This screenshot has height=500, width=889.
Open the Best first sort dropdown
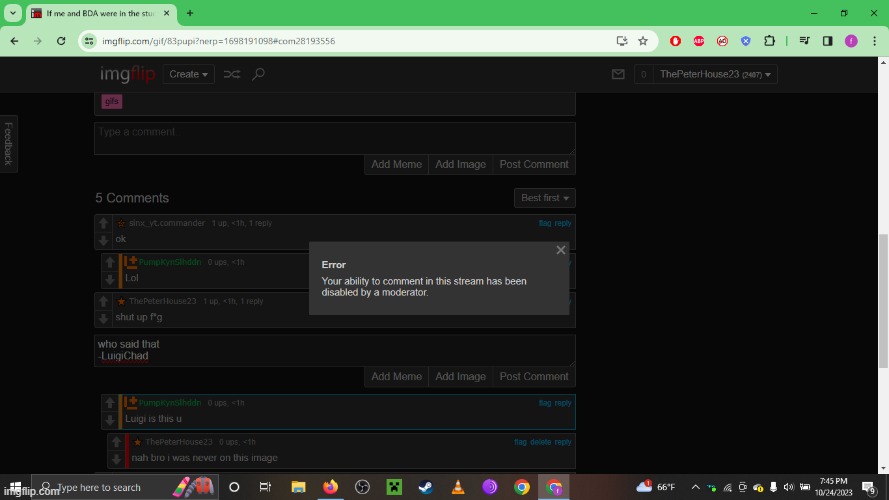pos(544,198)
